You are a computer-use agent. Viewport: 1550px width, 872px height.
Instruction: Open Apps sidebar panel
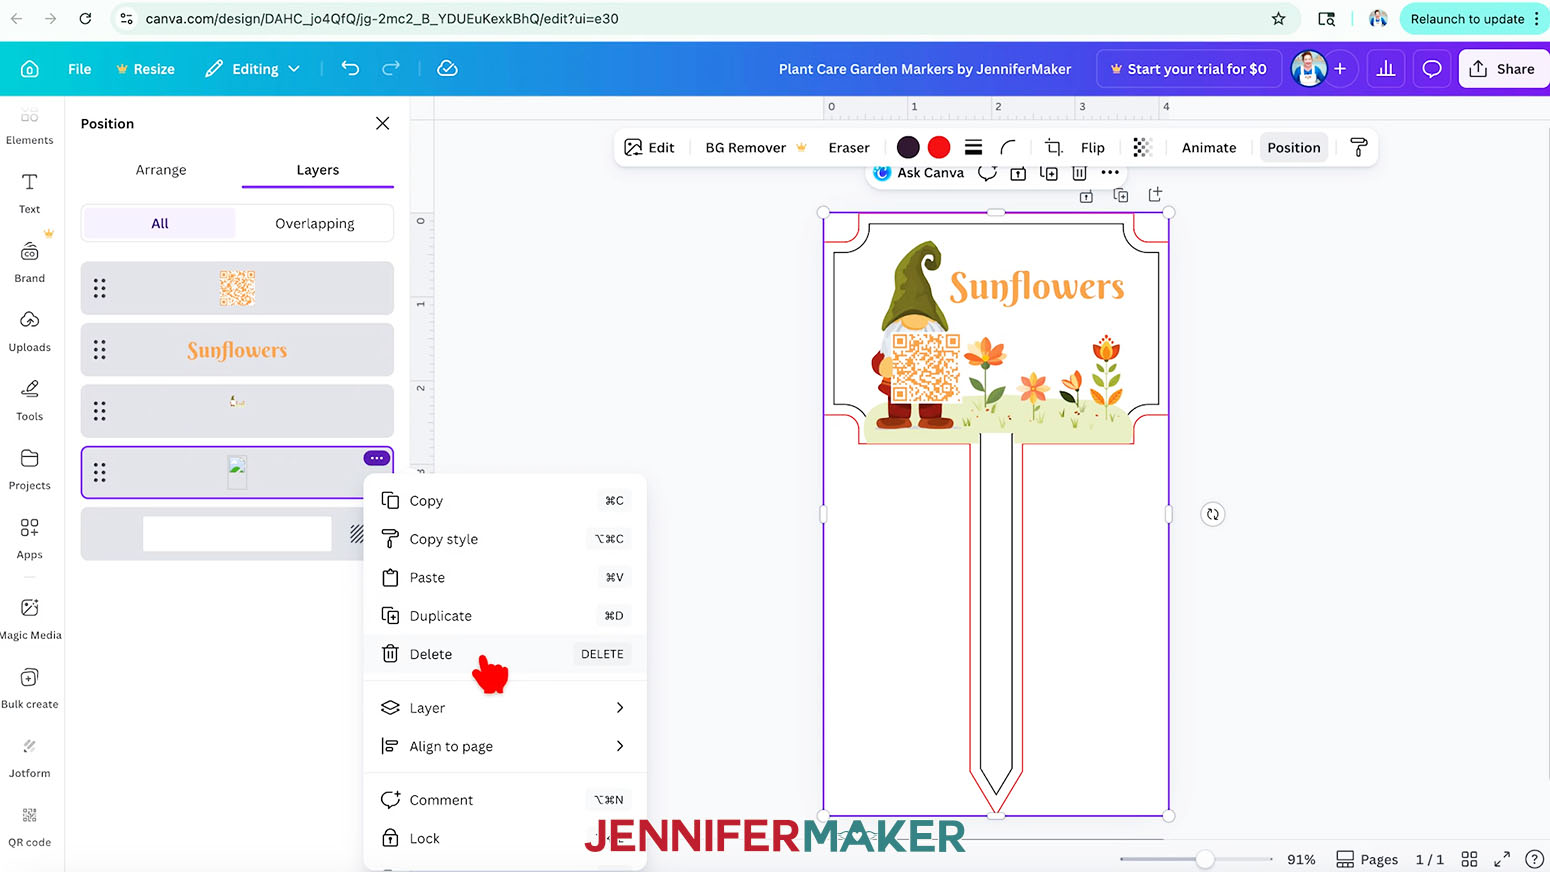coord(30,538)
